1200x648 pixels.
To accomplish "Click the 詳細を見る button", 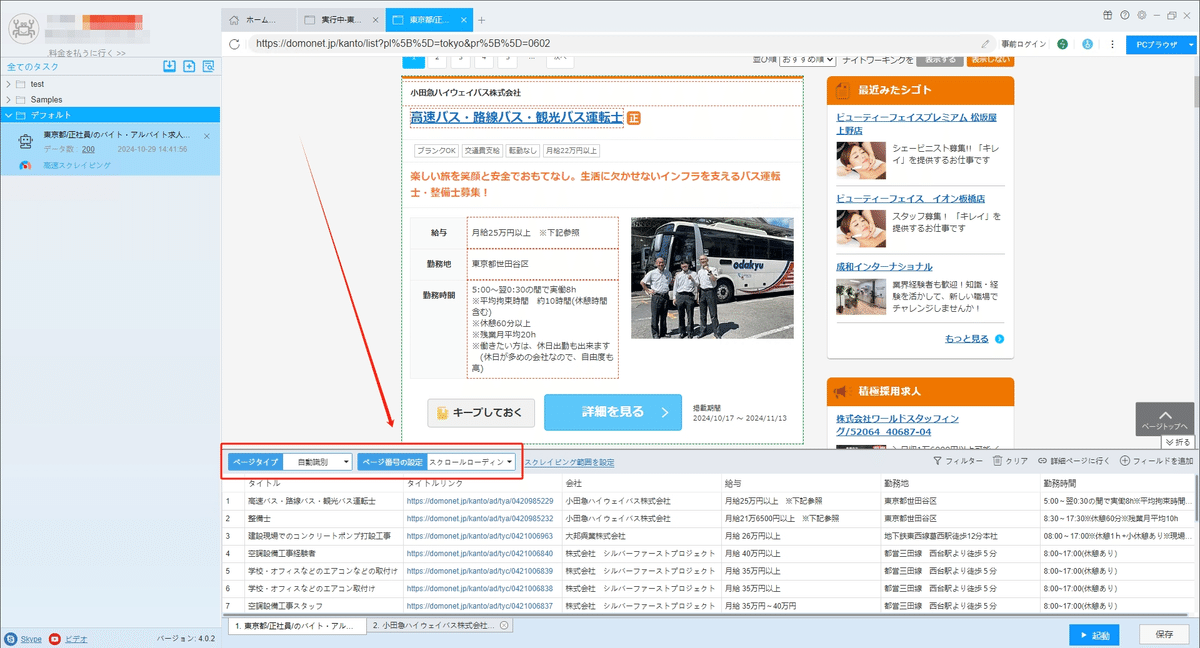I will point(613,412).
